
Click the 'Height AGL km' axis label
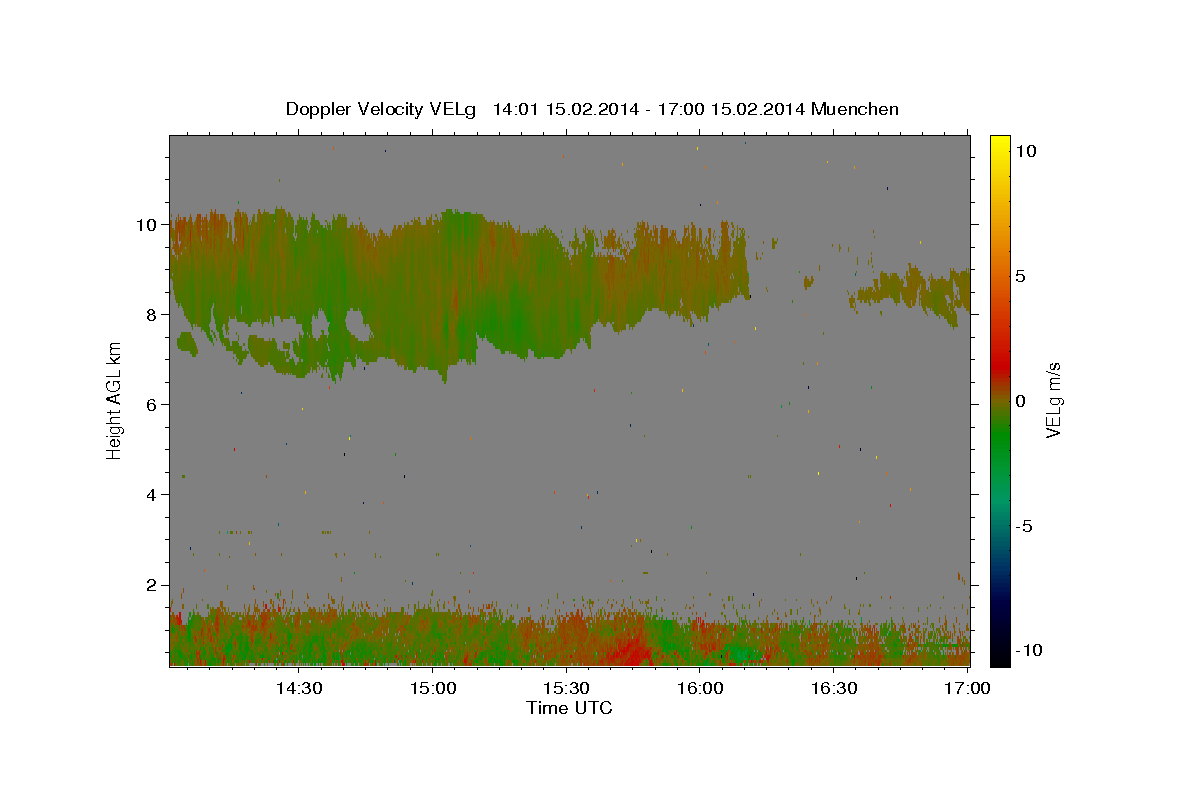click(x=114, y=401)
